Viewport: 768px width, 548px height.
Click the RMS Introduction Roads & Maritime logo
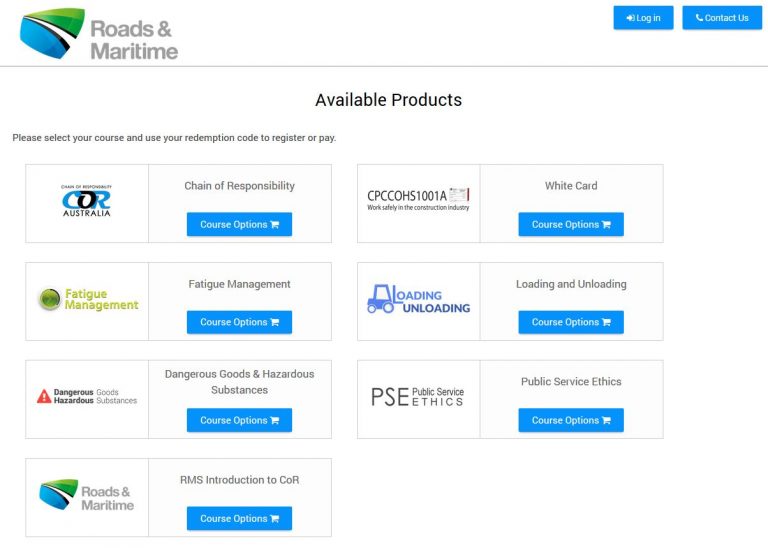pyautogui.click(x=87, y=496)
